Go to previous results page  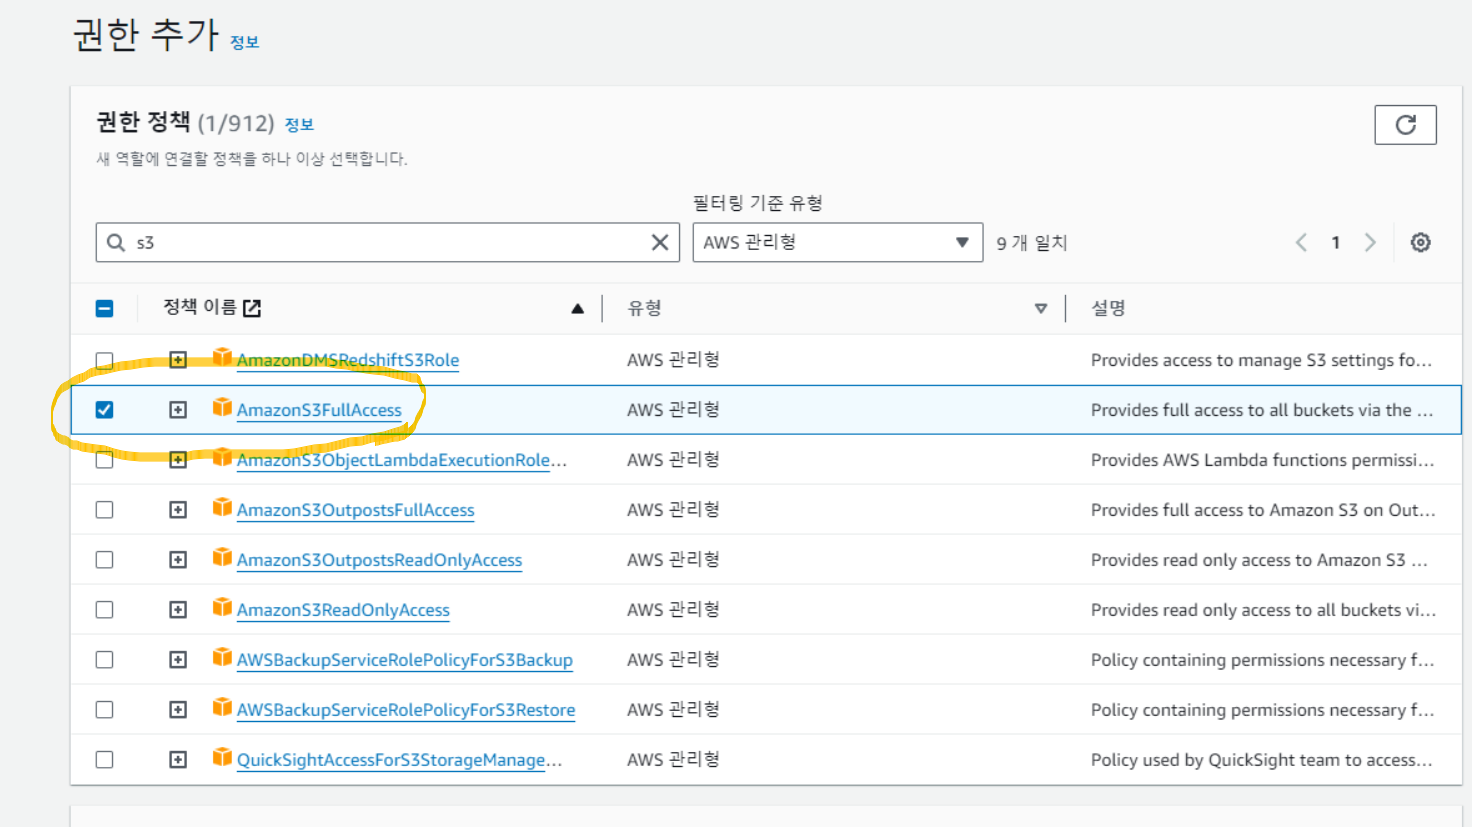click(1301, 242)
